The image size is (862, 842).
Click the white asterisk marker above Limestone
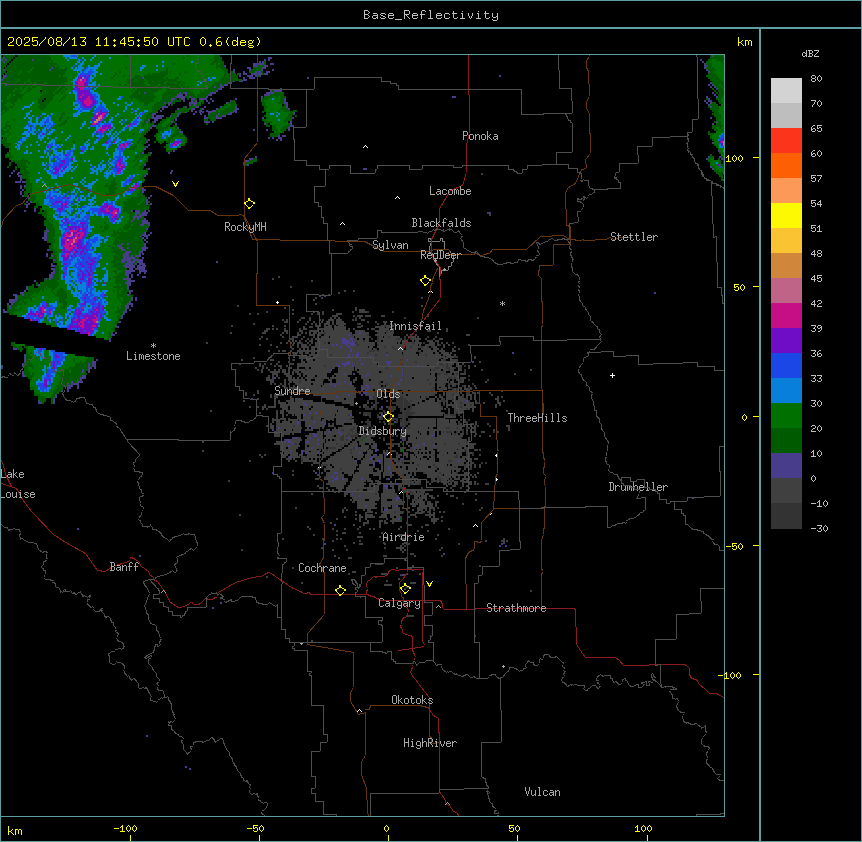point(153,346)
